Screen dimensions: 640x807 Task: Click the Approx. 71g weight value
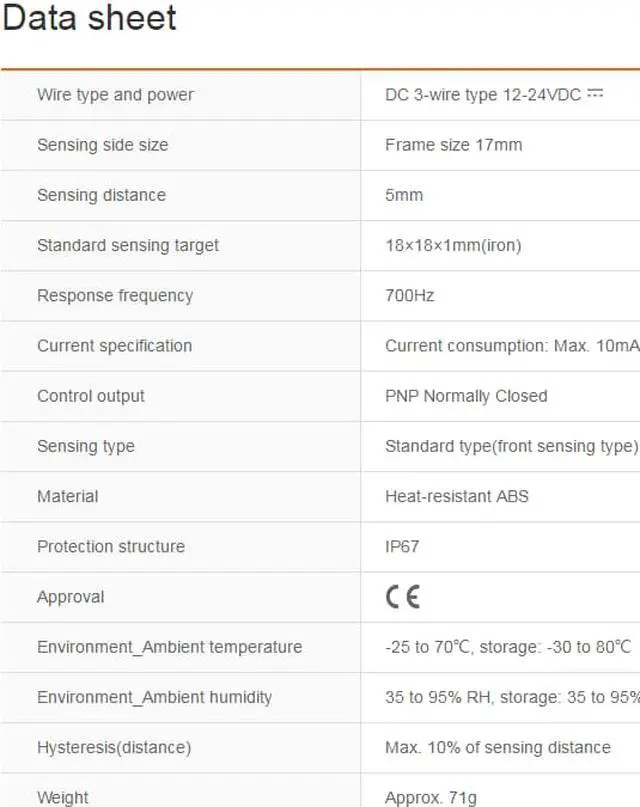coord(432,797)
